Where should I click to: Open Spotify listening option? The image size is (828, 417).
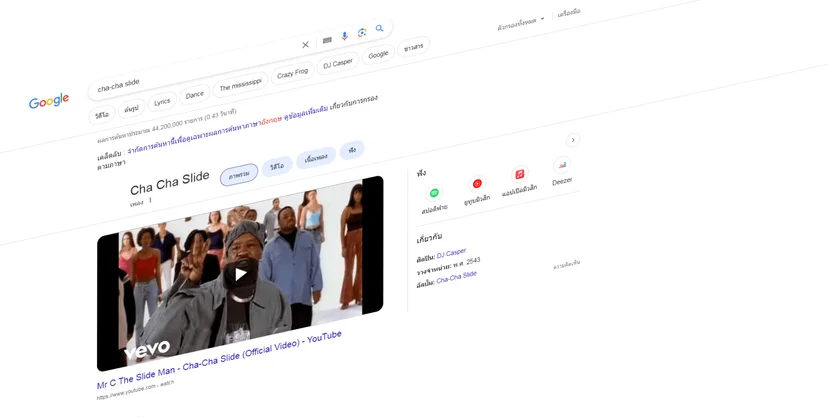[x=434, y=200]
